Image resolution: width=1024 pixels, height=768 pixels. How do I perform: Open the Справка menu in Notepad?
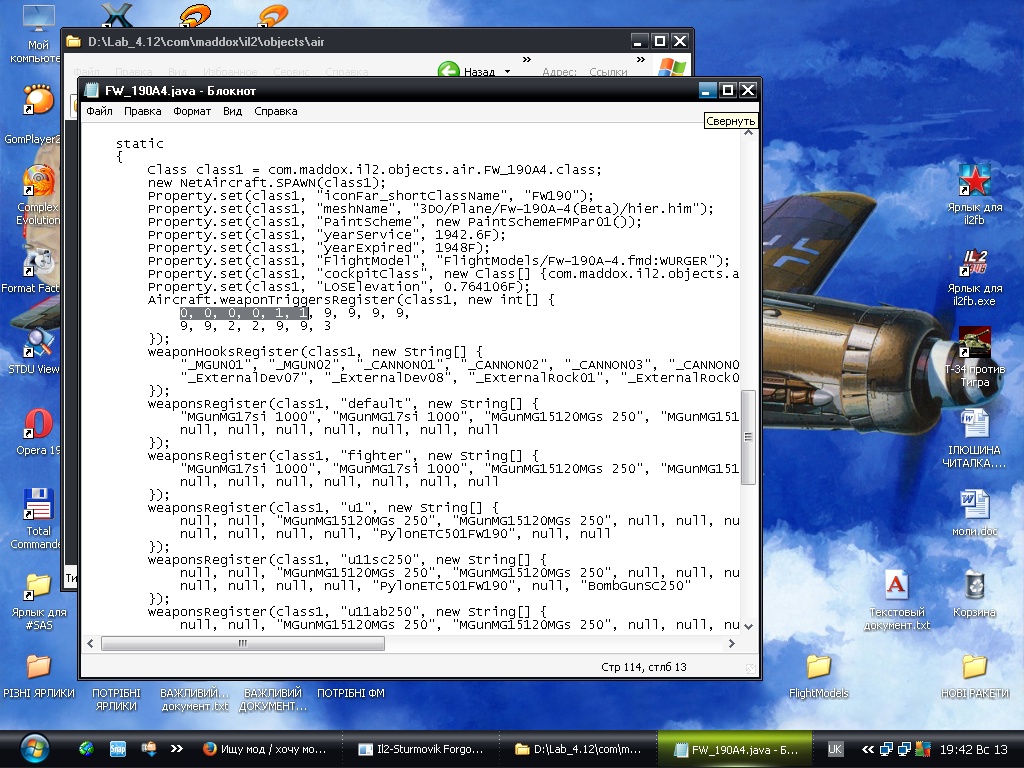pos(275,111)
